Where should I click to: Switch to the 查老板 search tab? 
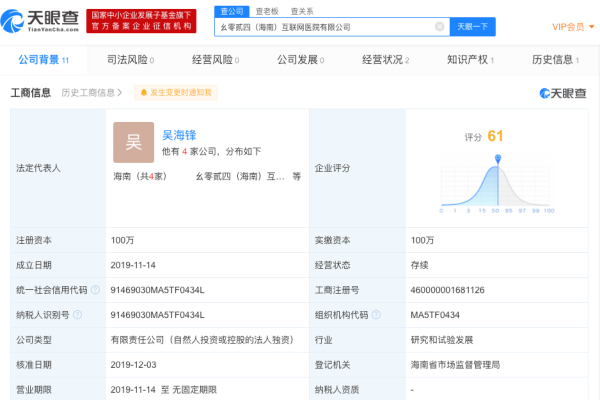point(267,11)
